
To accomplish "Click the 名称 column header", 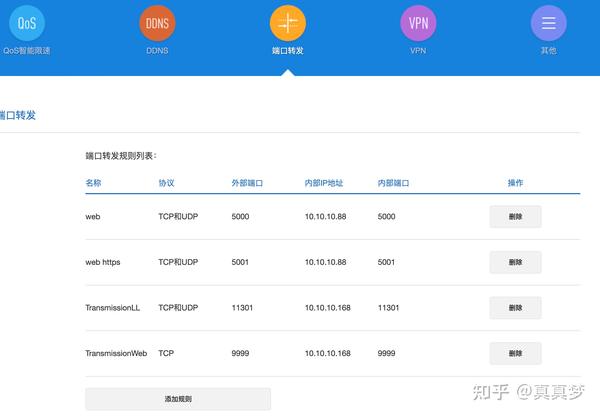I will click(93, 183).
